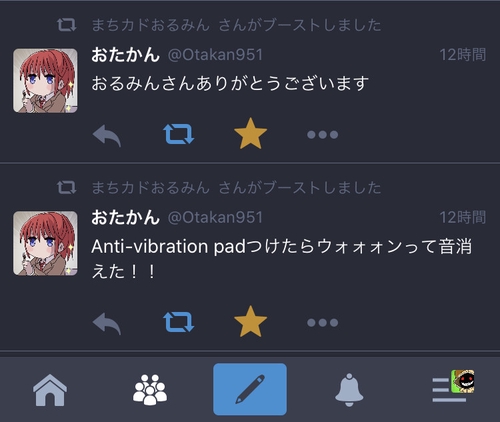Reply to the Anti-vibration pad post
500x422 pixels.
107,323
